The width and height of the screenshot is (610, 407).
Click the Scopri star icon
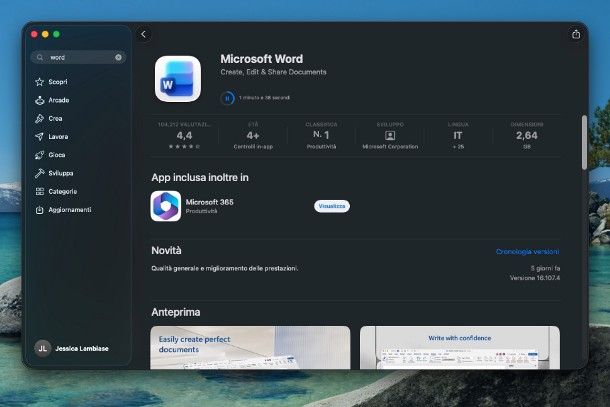[x=40, y=82]
